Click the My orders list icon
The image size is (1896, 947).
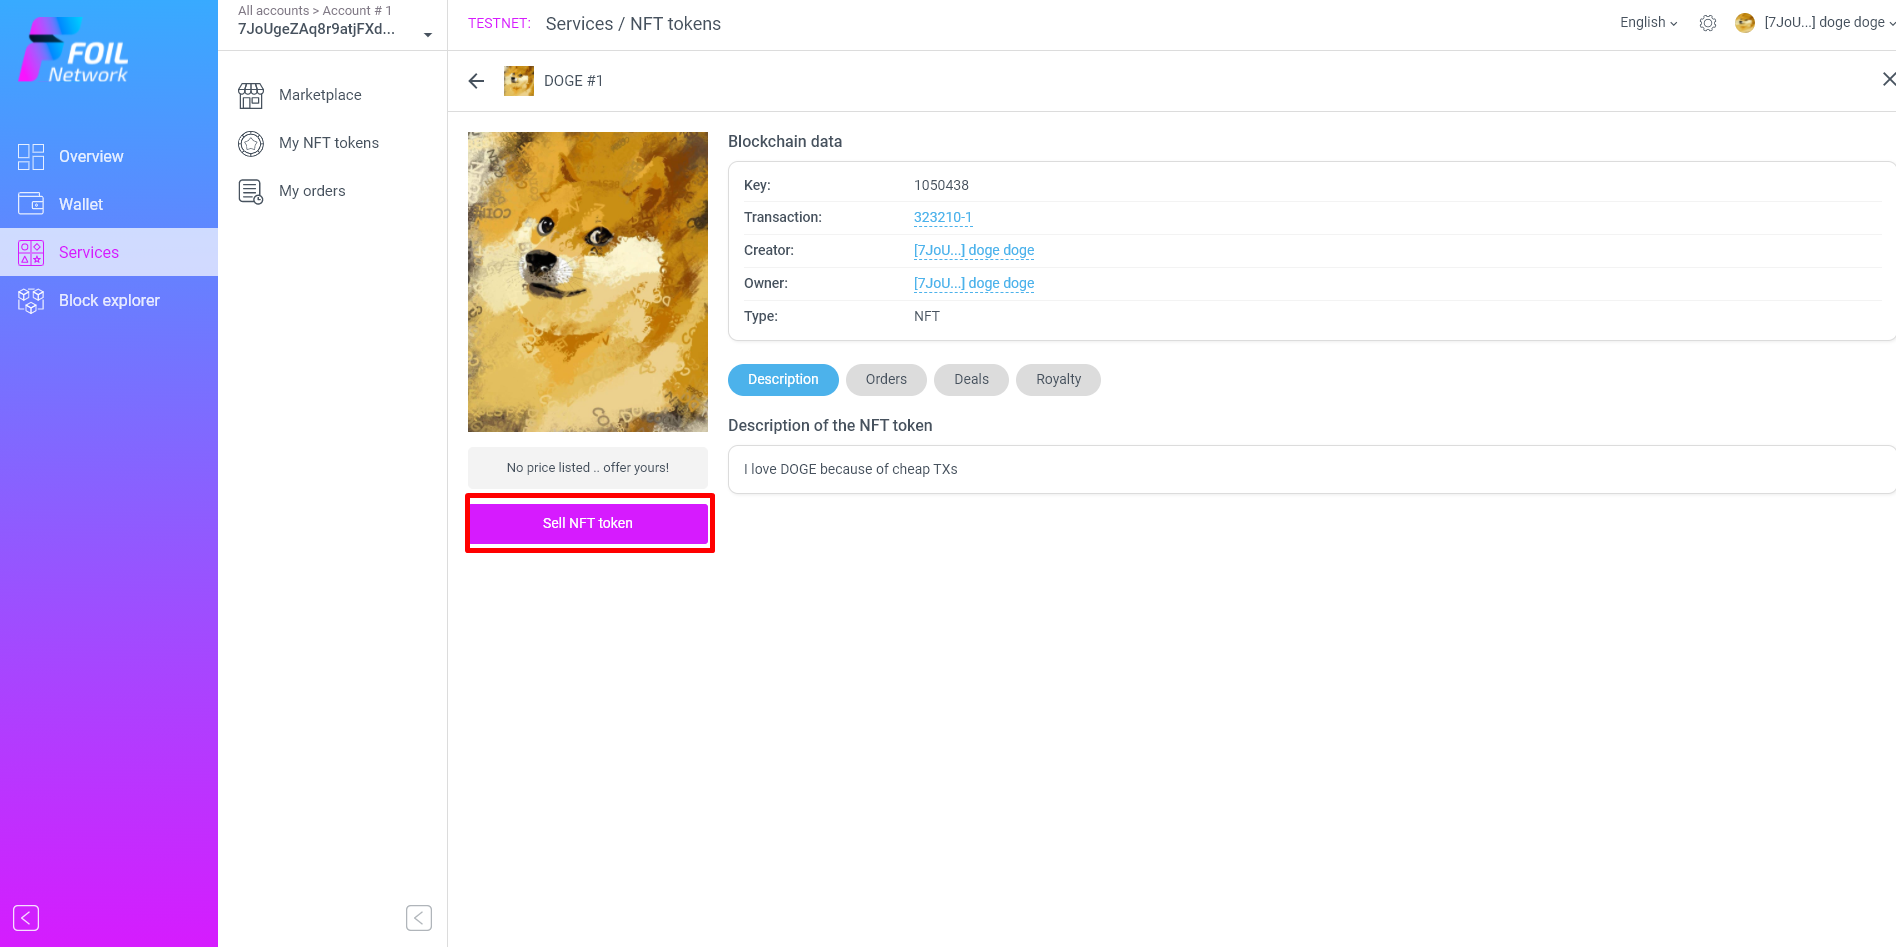tap(251, 191)
